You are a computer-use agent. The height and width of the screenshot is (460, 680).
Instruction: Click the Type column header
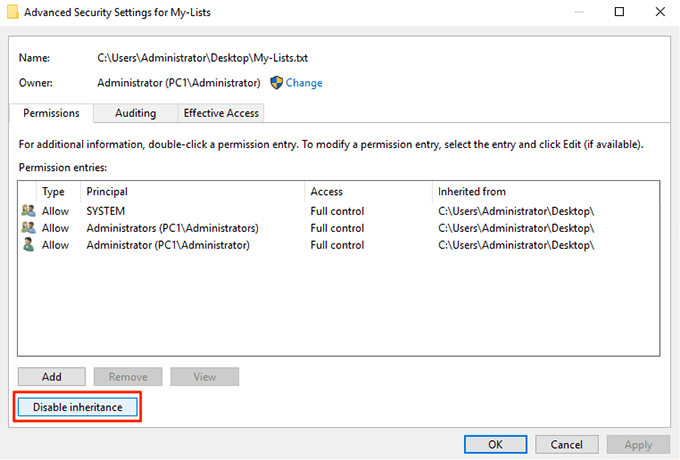tap(53, 191)
